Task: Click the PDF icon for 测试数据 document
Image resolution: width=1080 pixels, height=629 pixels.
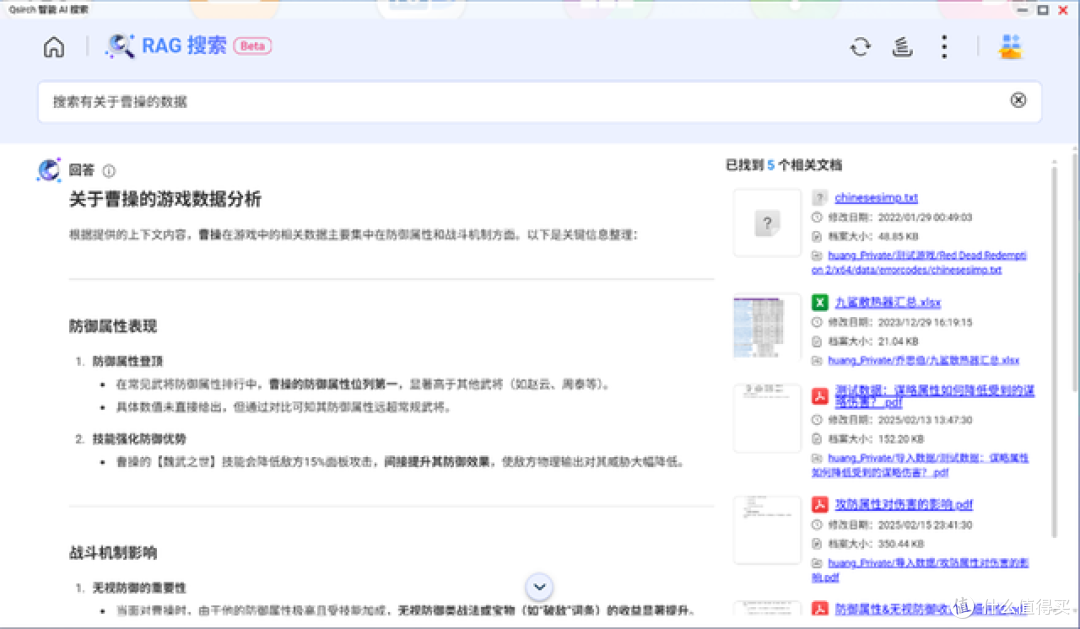Action: 819,396
